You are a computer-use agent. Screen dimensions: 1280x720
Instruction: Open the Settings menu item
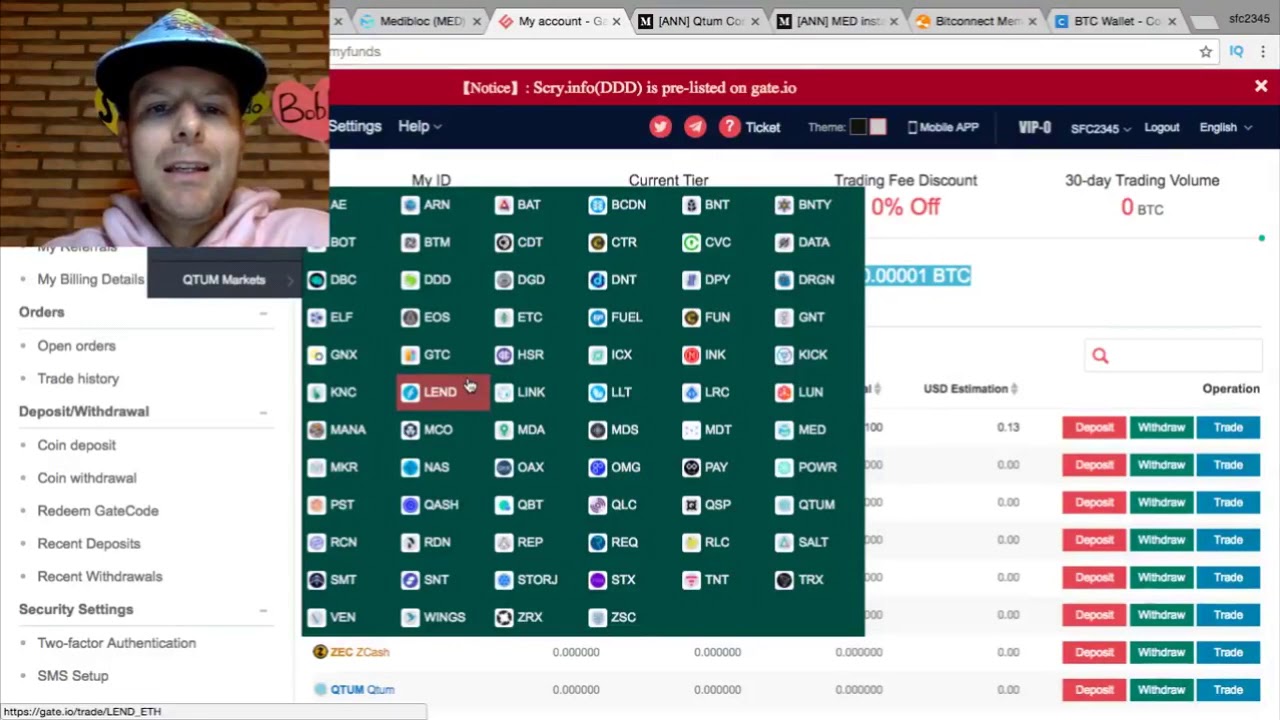355,127
